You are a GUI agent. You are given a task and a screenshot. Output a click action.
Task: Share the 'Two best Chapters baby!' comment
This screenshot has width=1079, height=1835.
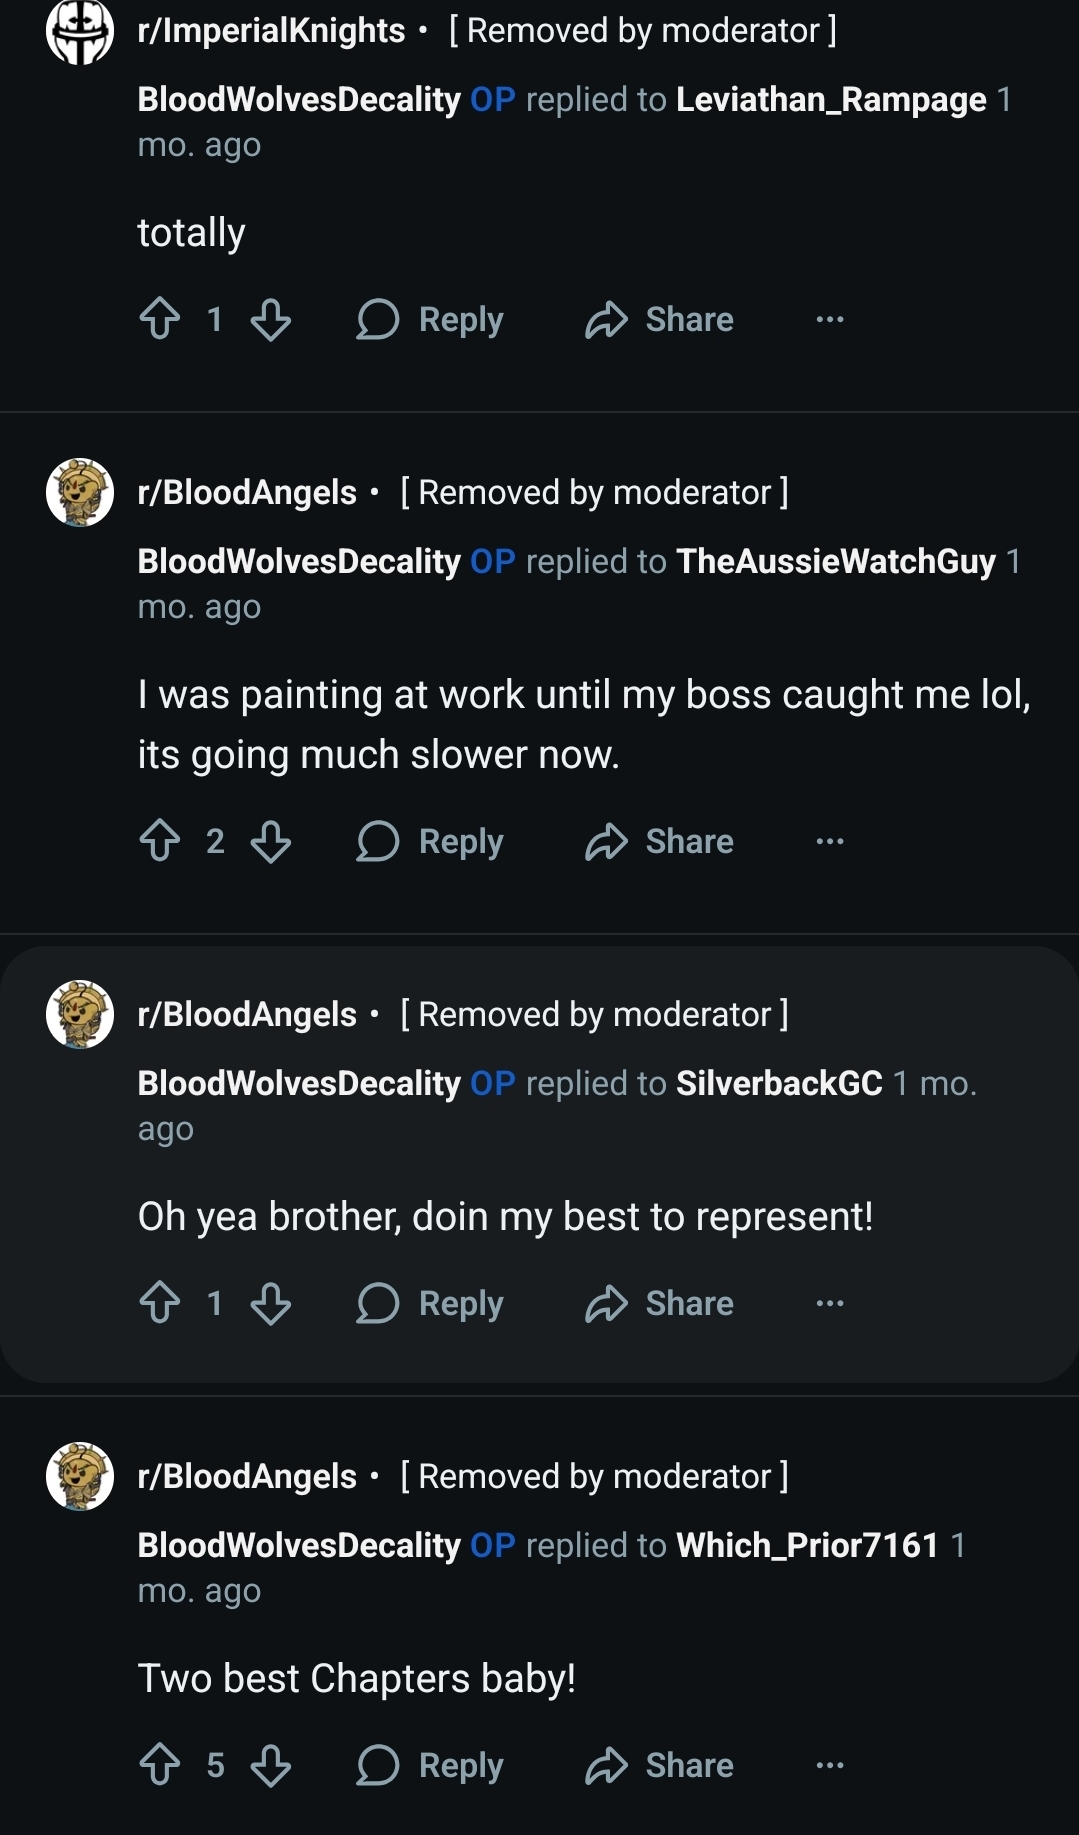point(660,1765)
